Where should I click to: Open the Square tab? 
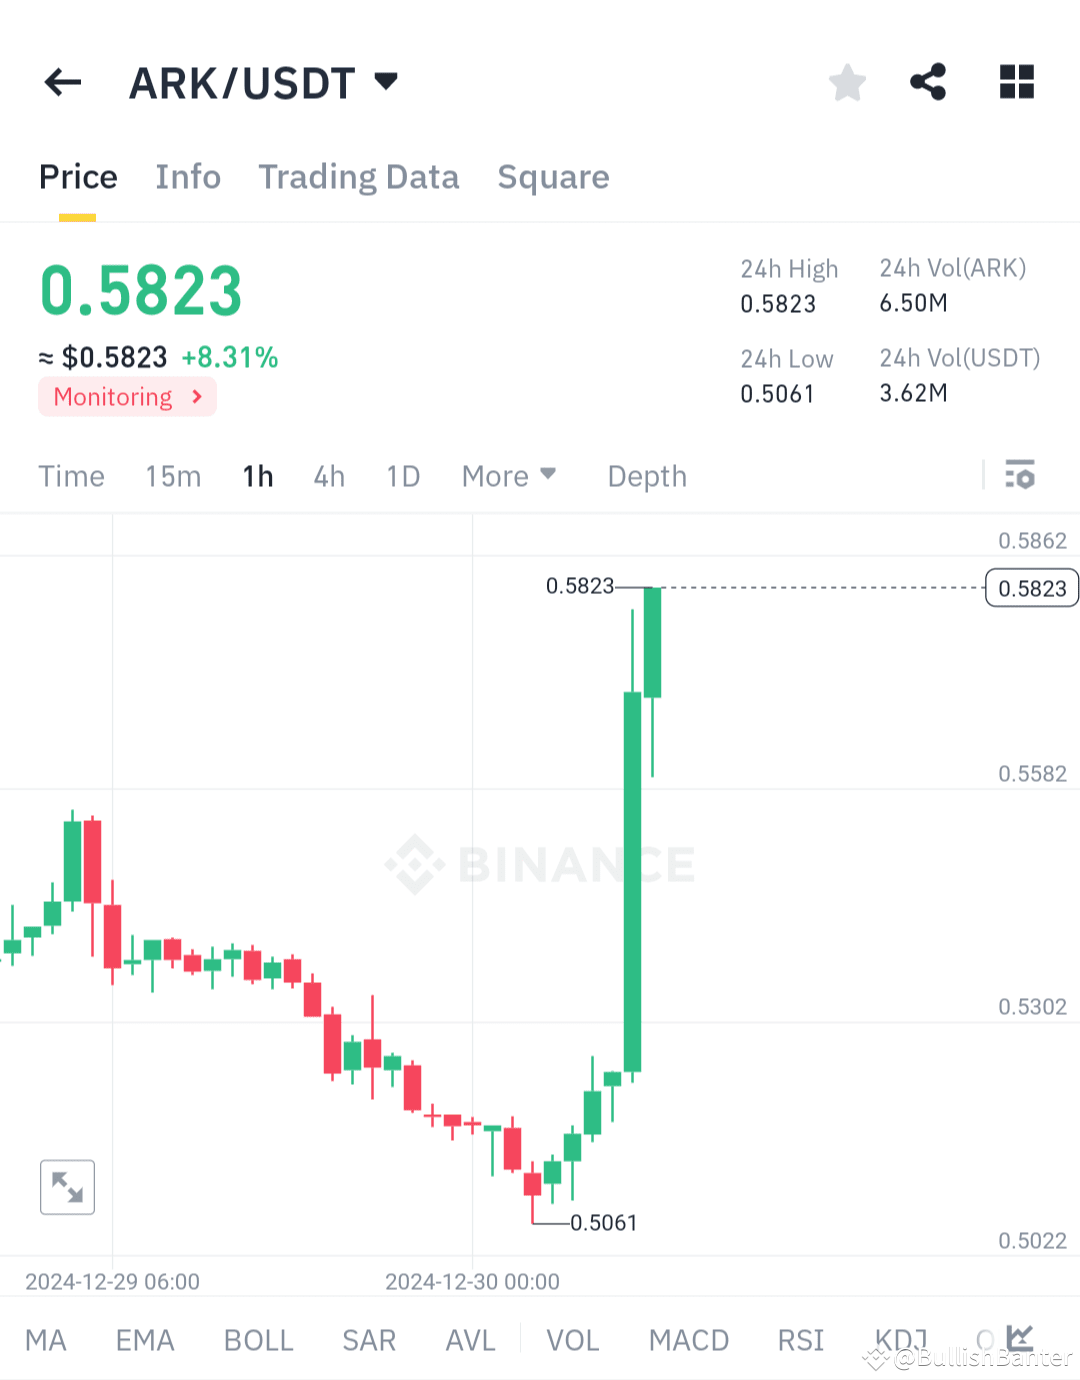[x=553, y=177]
